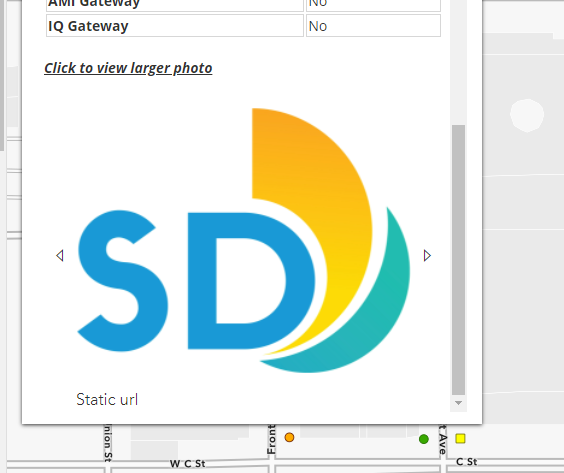
Task: Select the orange circle map marker
Action: (x=289, y=437)
